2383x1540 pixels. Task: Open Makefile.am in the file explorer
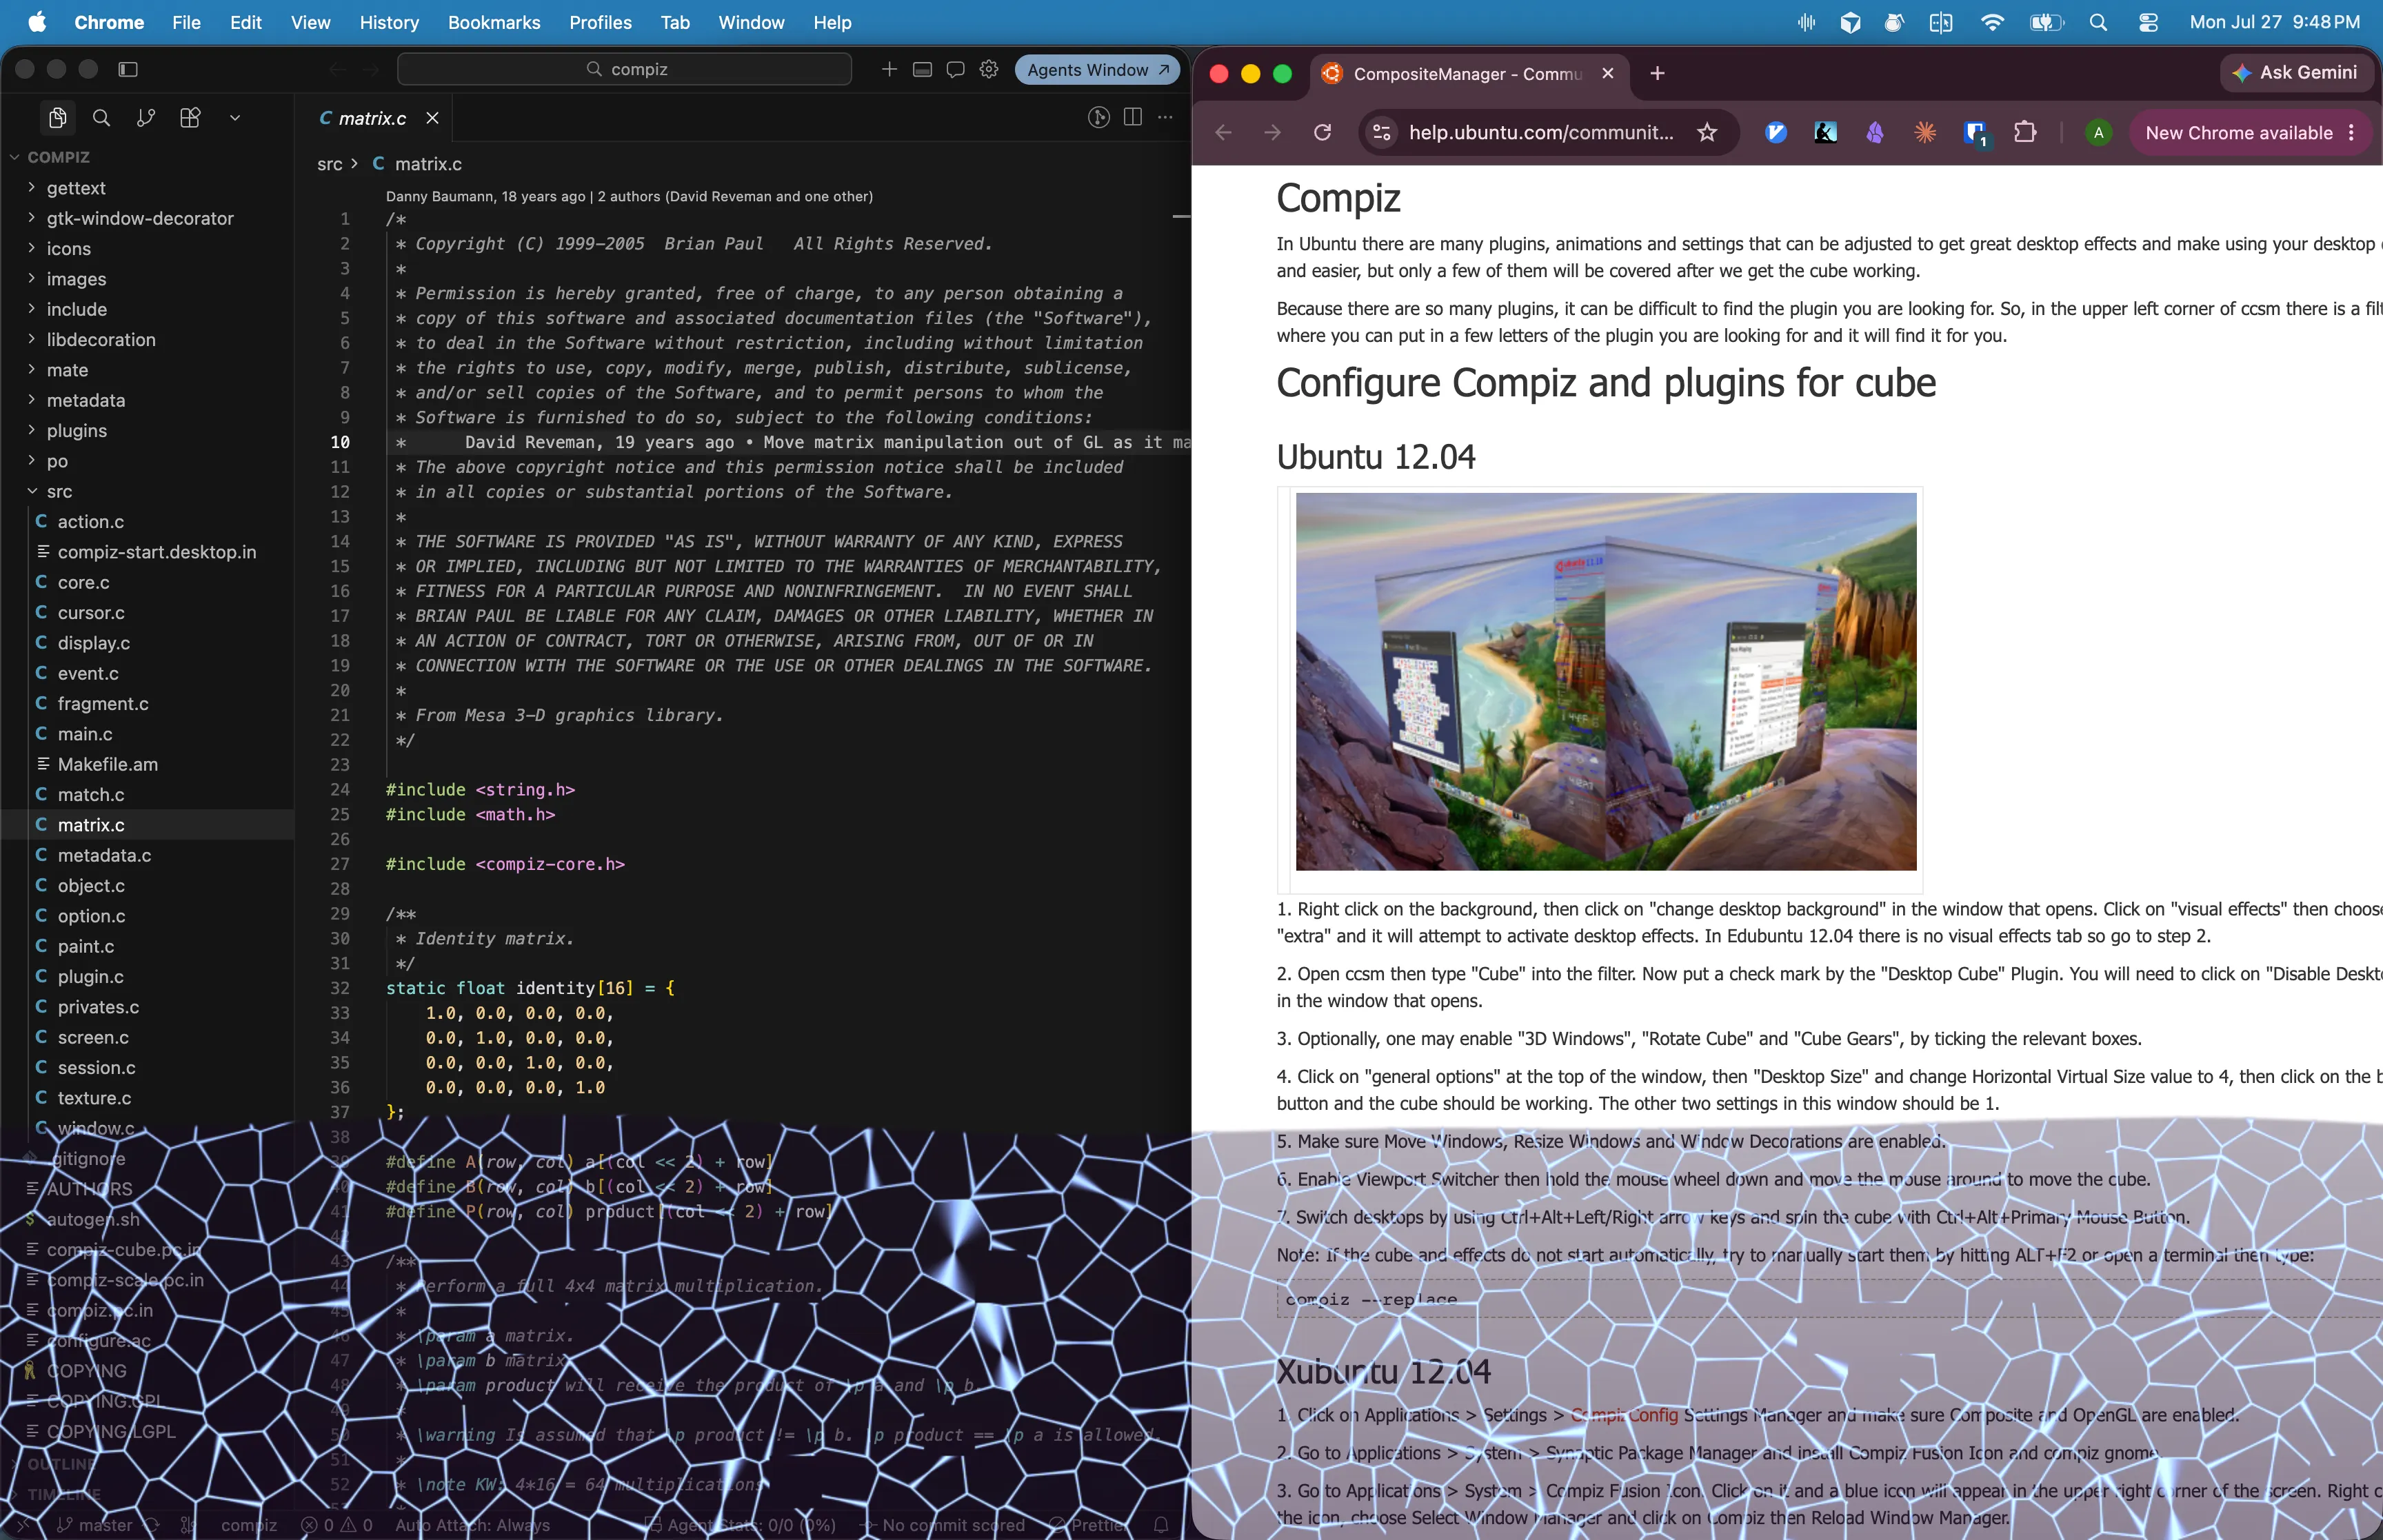click(x=149, y=764)
